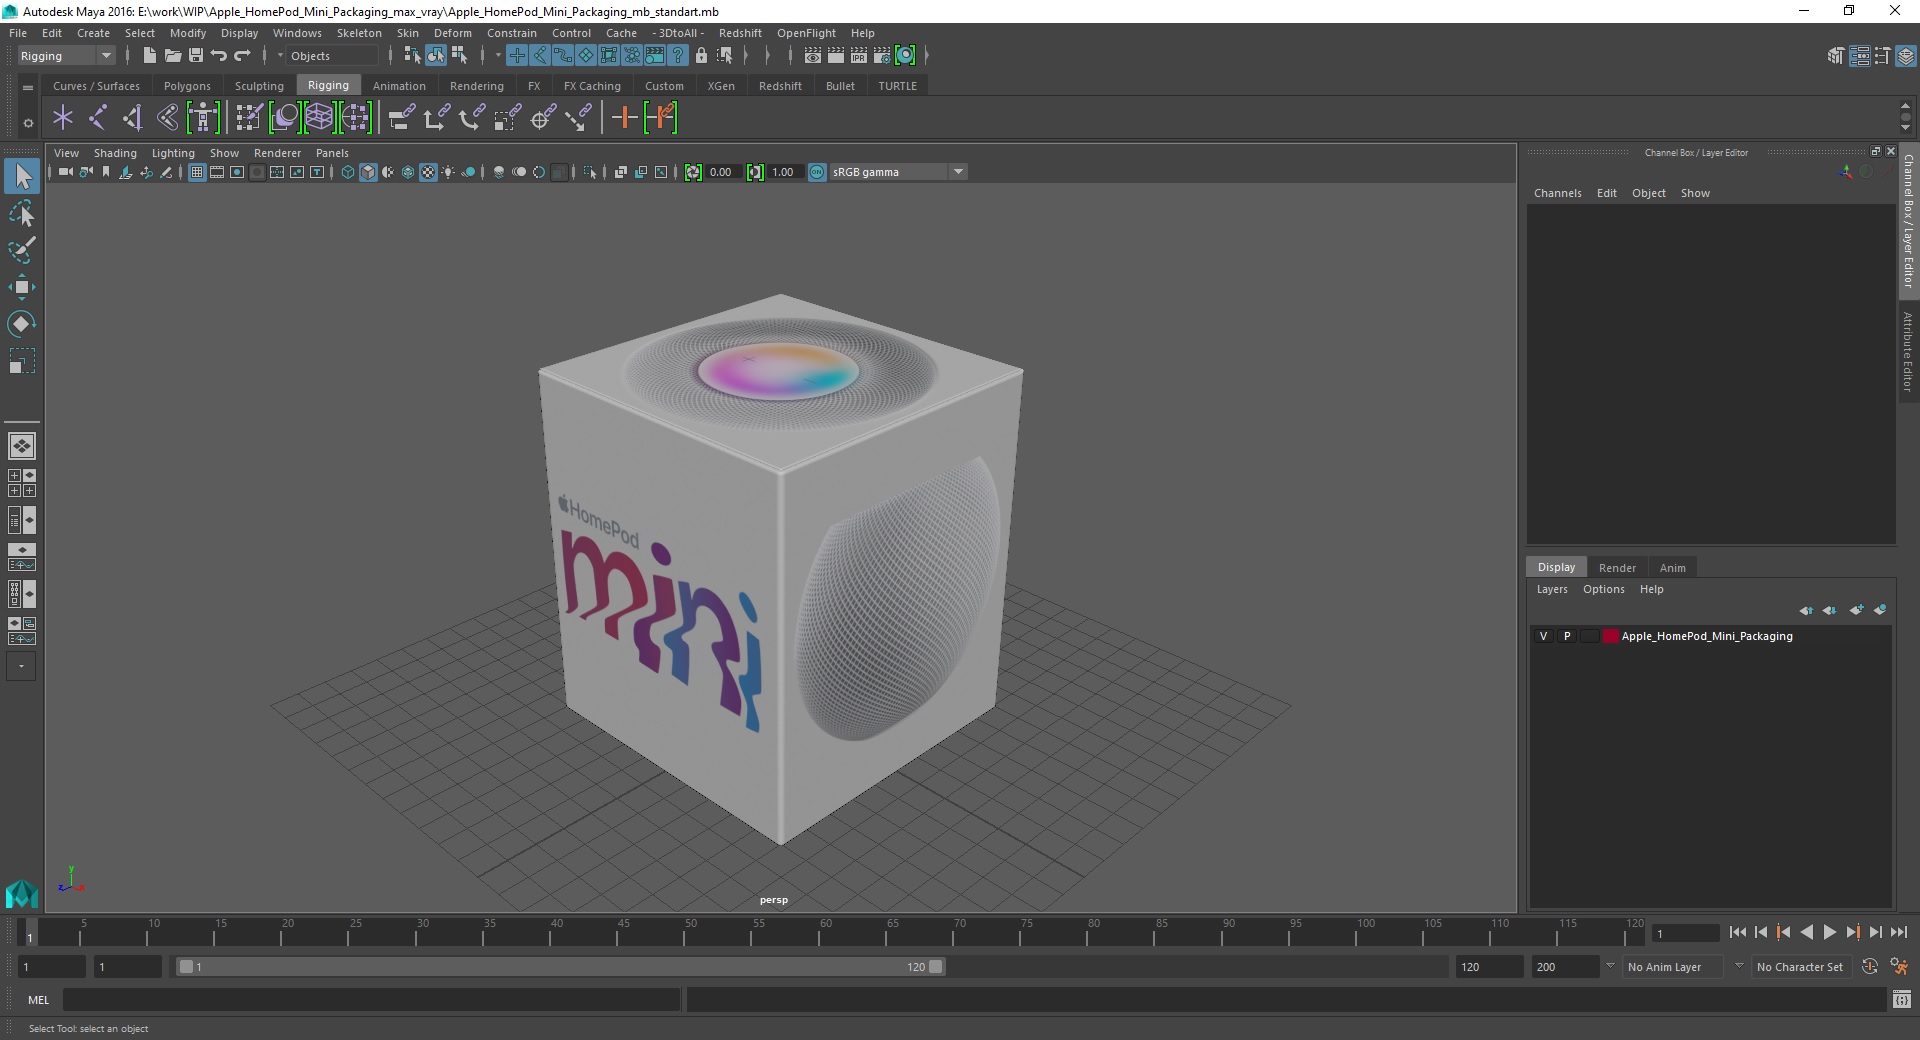Open the Script Editor
The width and height of the screenshot is (1920, 1040).
coord(1901,999)
